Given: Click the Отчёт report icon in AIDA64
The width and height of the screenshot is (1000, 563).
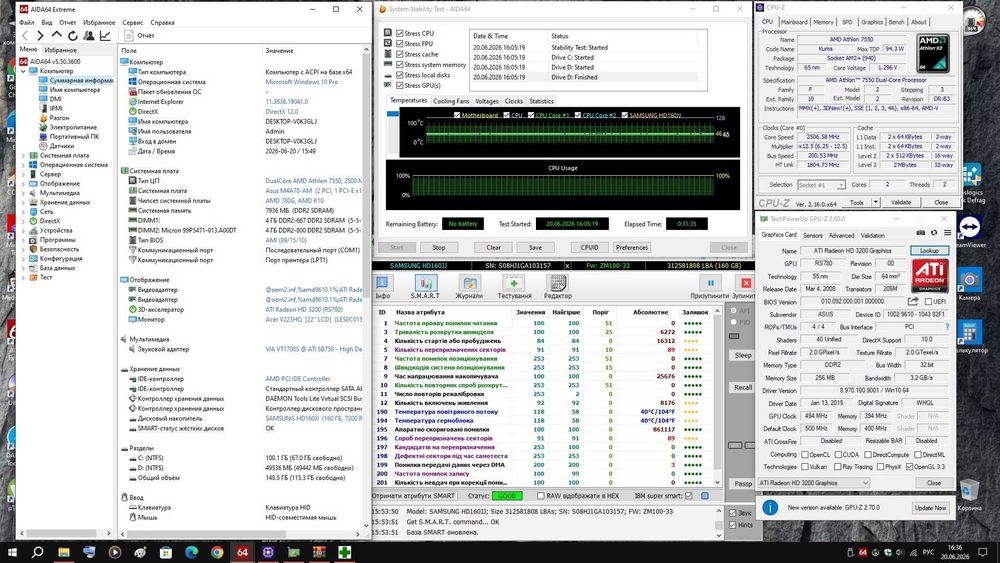Looking at the screenshot, I should [129, 36].
